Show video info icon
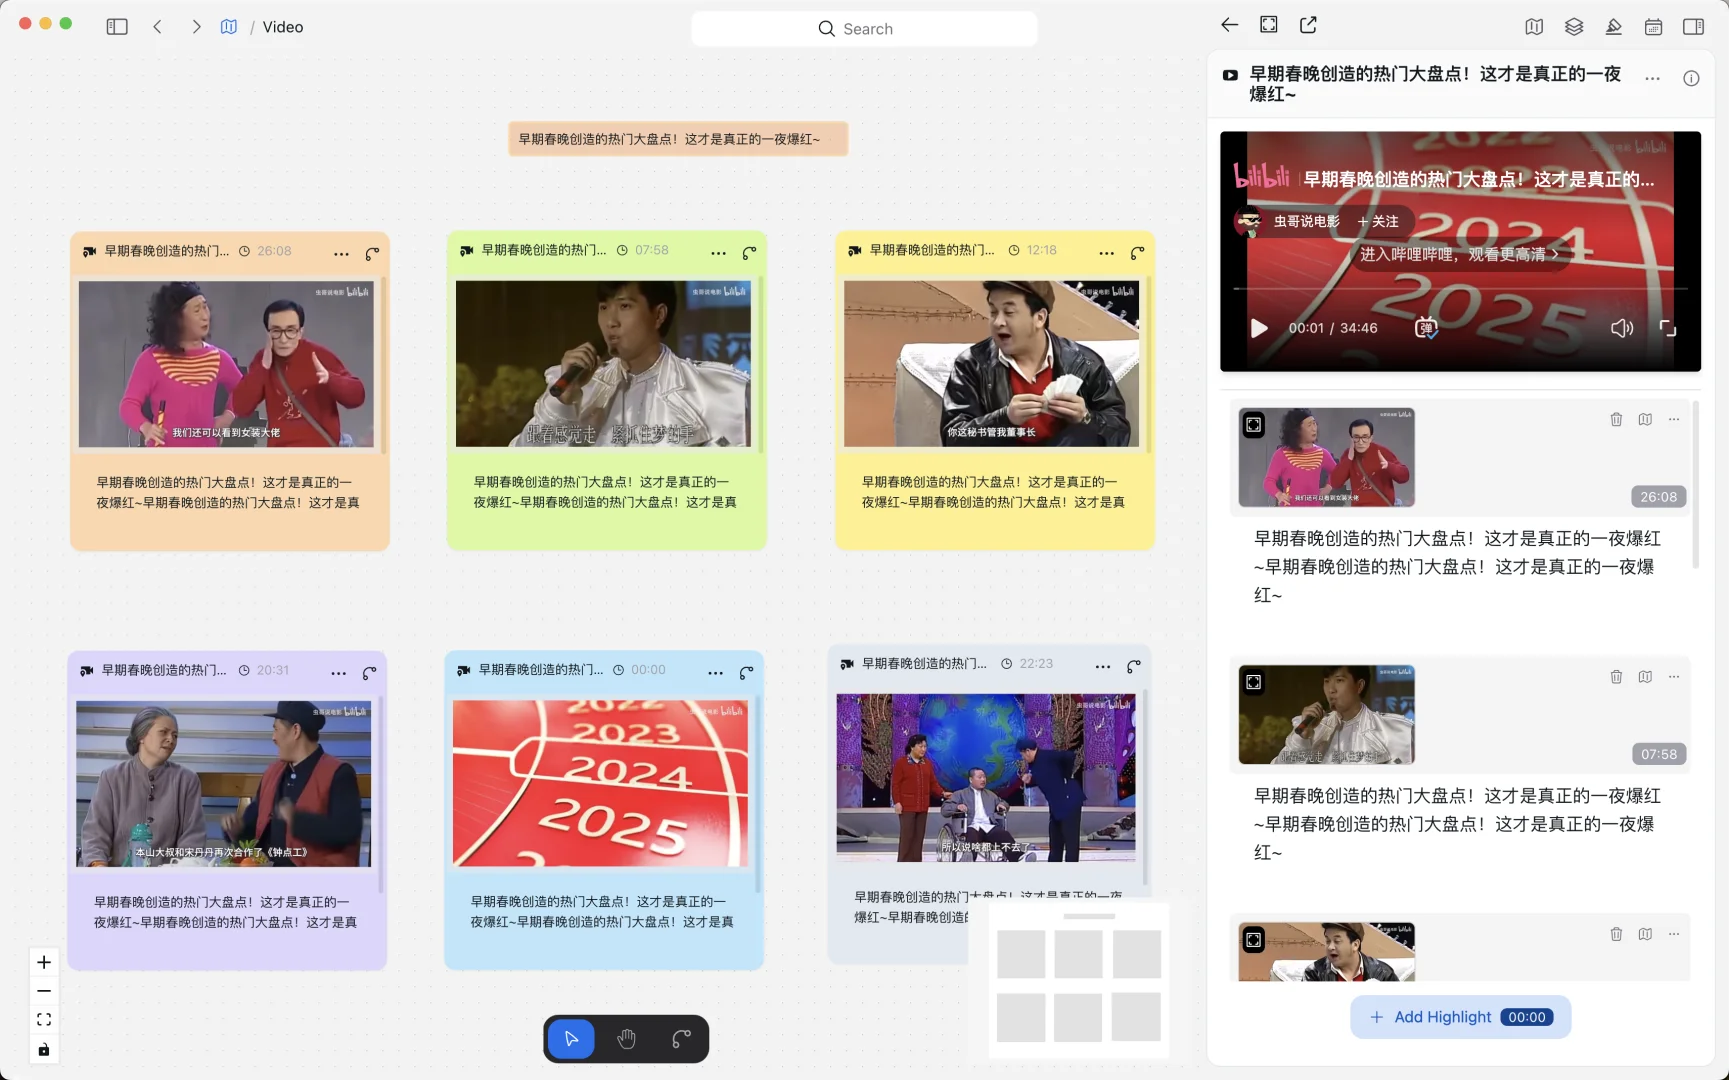The width and height of the screenshot is (1729, 1080). (1691, 78)
